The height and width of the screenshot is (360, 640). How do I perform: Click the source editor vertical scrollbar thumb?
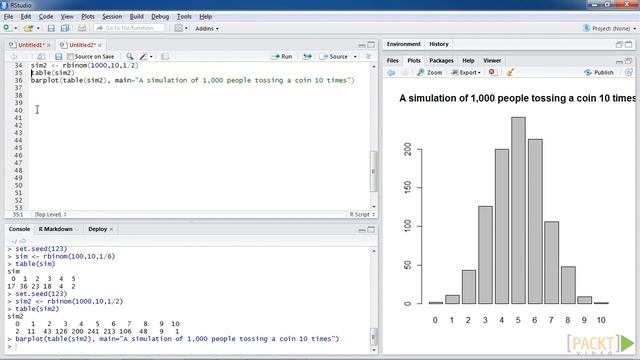373,171
